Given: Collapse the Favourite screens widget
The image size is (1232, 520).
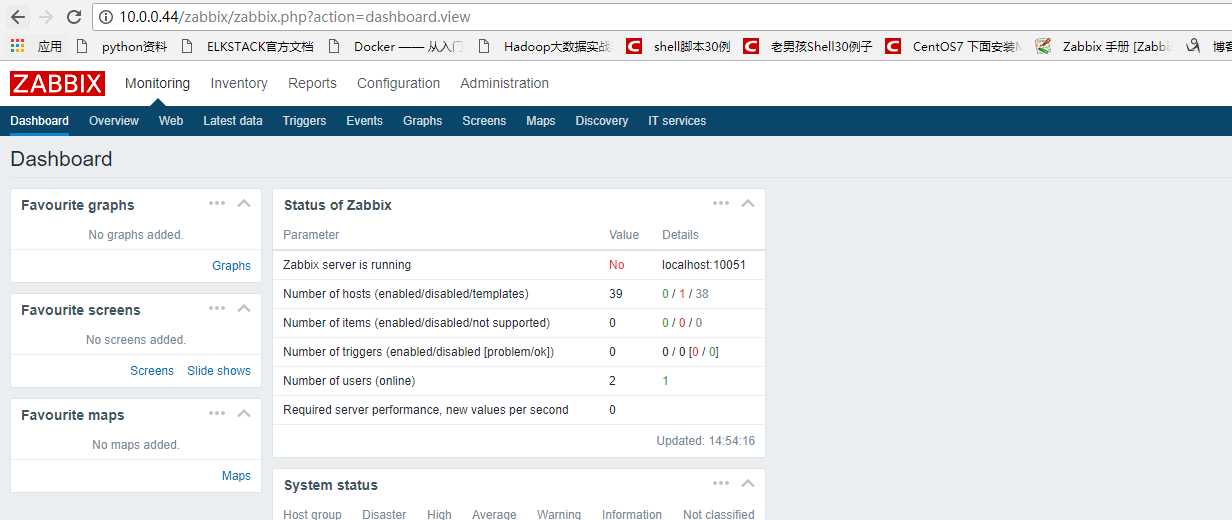Looking at the screenshot, I should pos(244,308).
